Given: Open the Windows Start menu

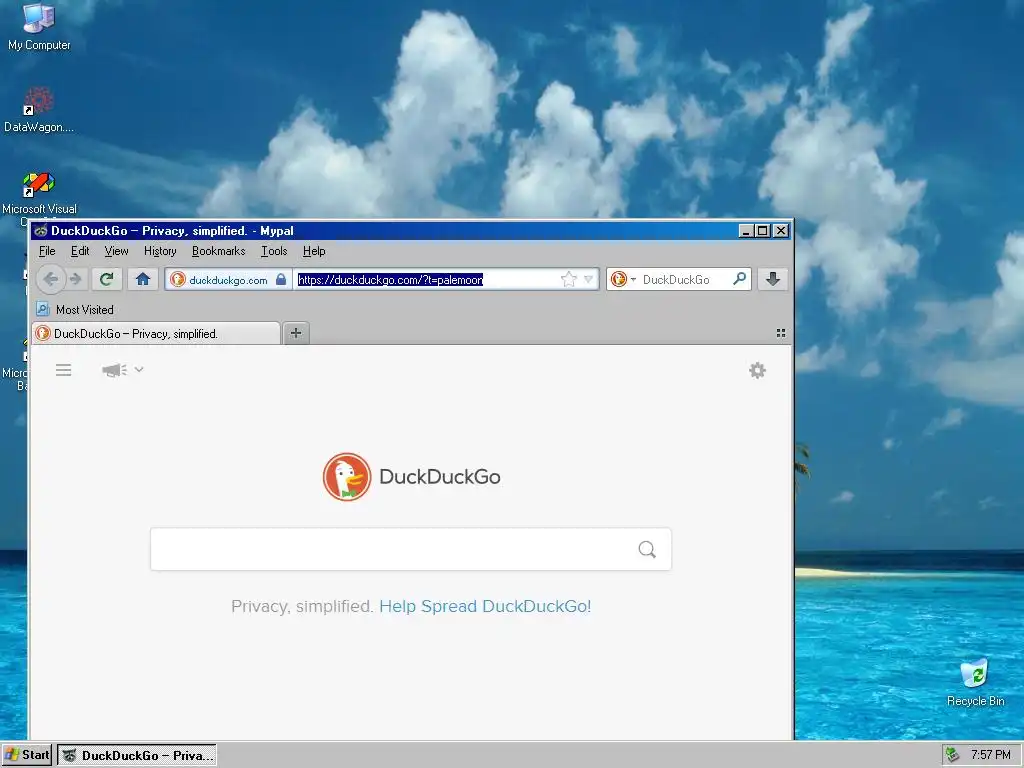Looking at the screenshot, I should (27, 755).
